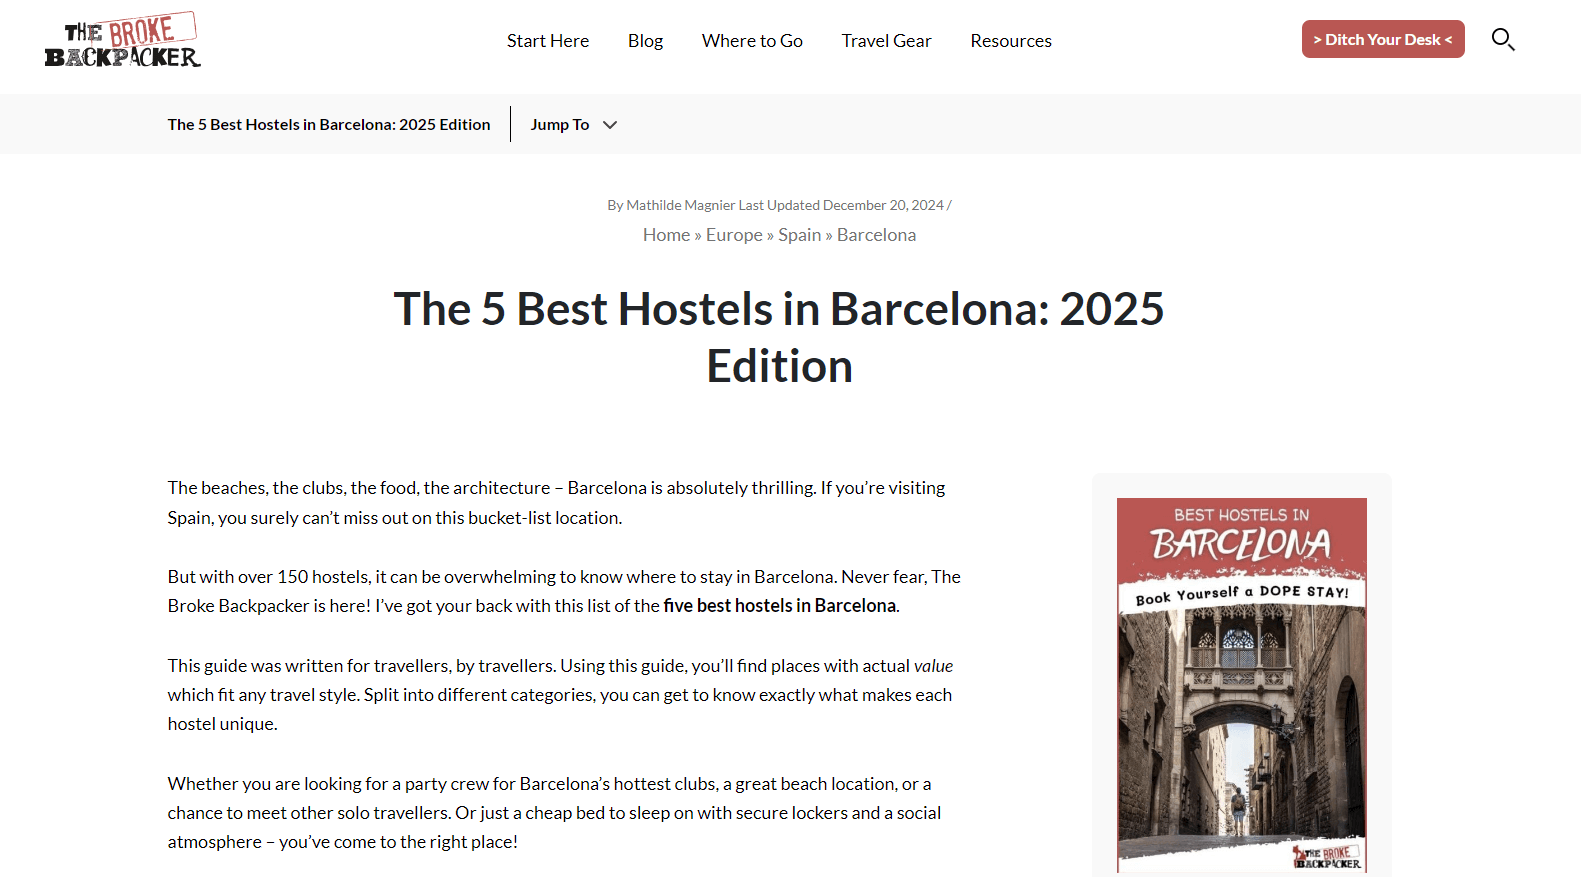Click bold 'five best hostels in Barcelona' text
Screen dimensions: 1581x877
[x=779, y=606]
